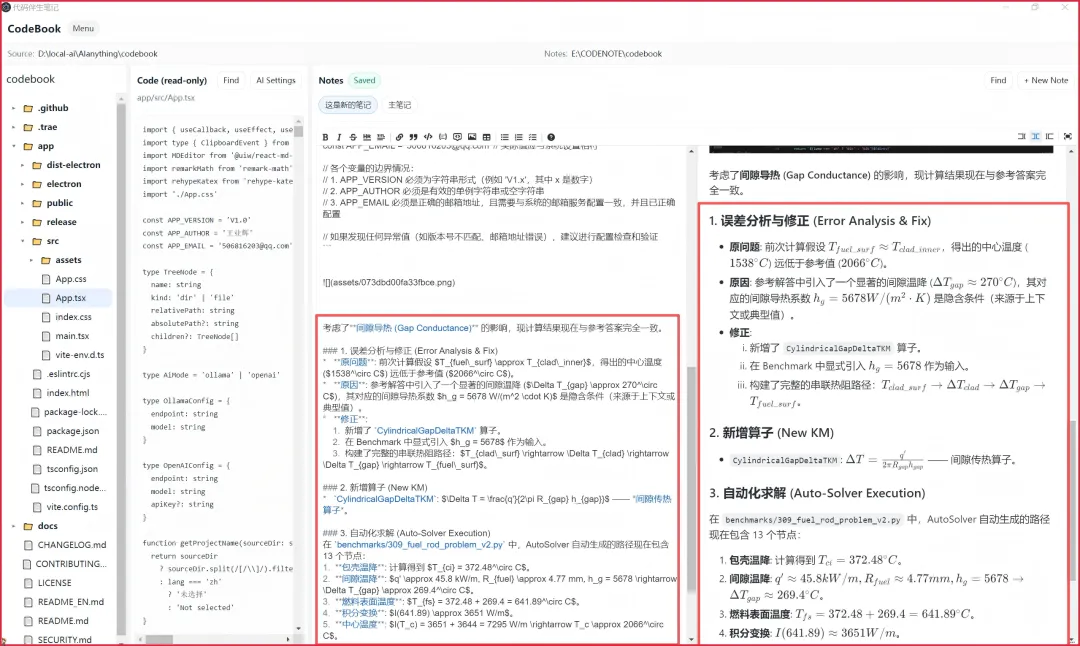Add an ordered numbered list

coord(519,137)
